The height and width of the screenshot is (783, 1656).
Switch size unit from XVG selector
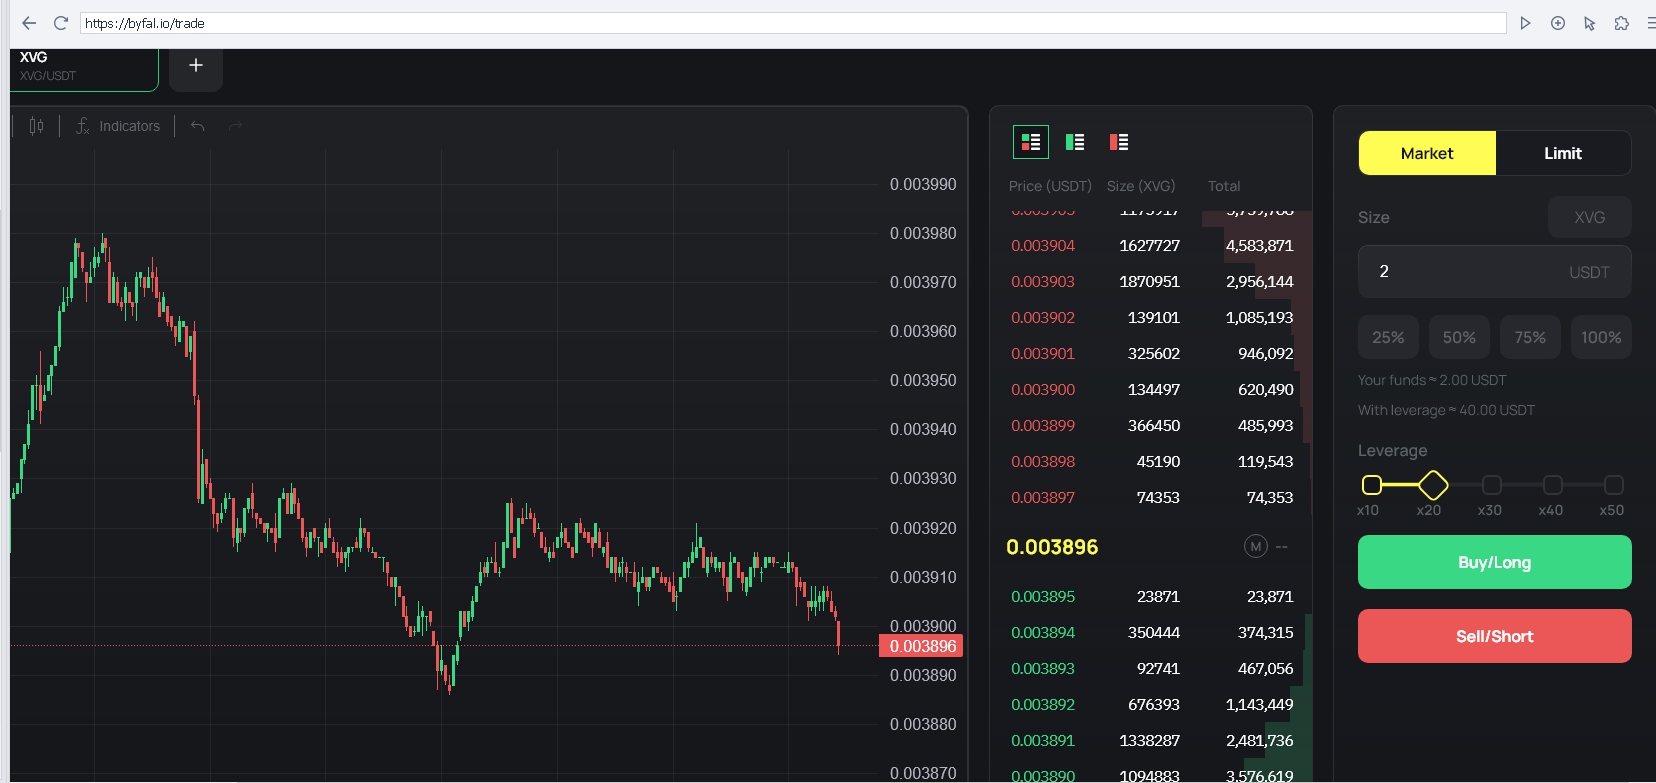click(x=1589, y=217)
